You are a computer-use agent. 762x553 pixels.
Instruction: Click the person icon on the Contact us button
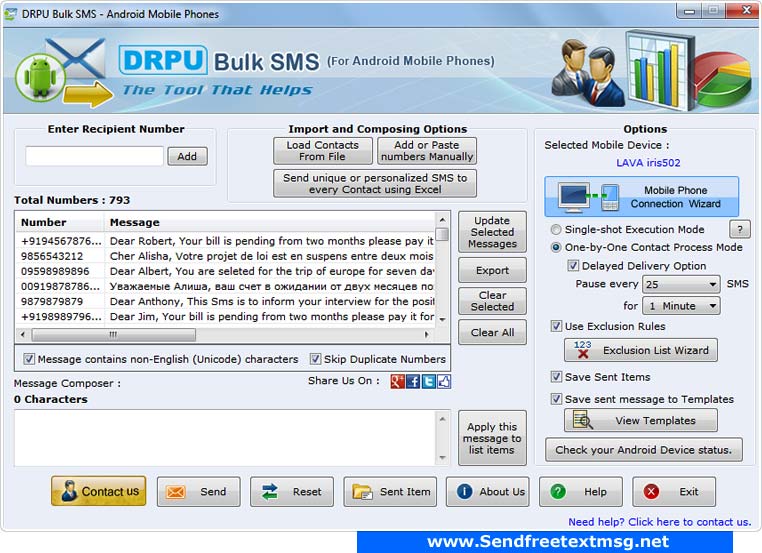pyautogui.click(x=69, y=491)
